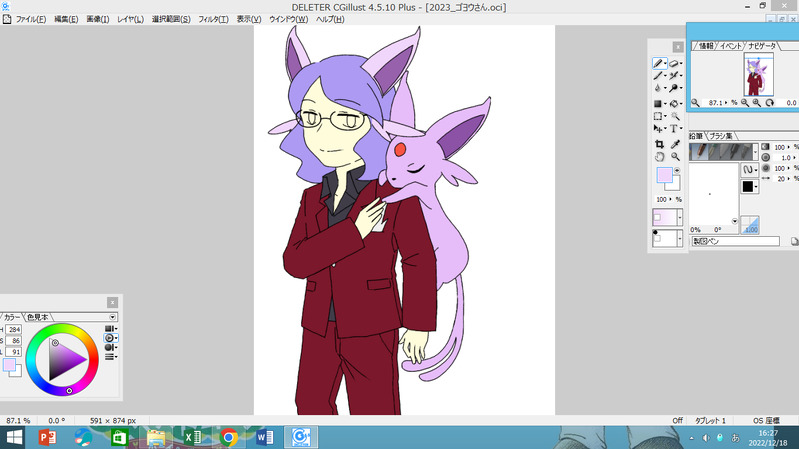Open the brush preview round options arrow
Image resolution: width=799 pixels, height=449 pixels.
click(x=734, y=221)
